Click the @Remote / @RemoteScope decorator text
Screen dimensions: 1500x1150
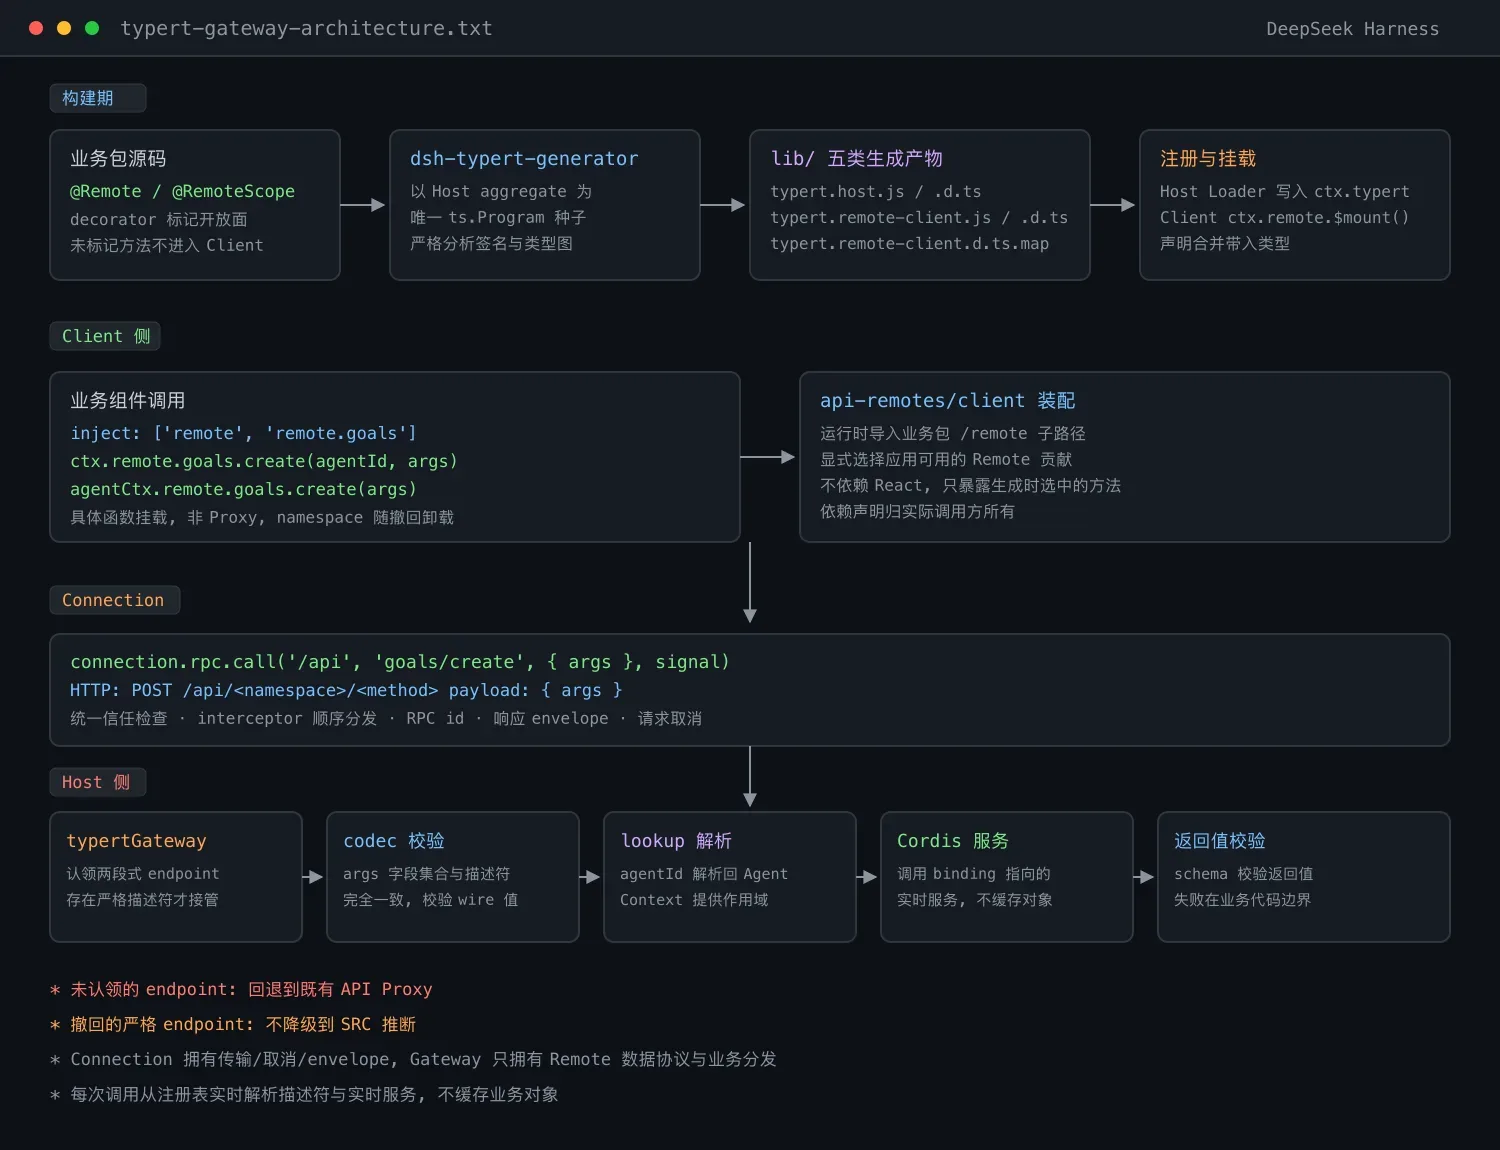coord(182,191)
